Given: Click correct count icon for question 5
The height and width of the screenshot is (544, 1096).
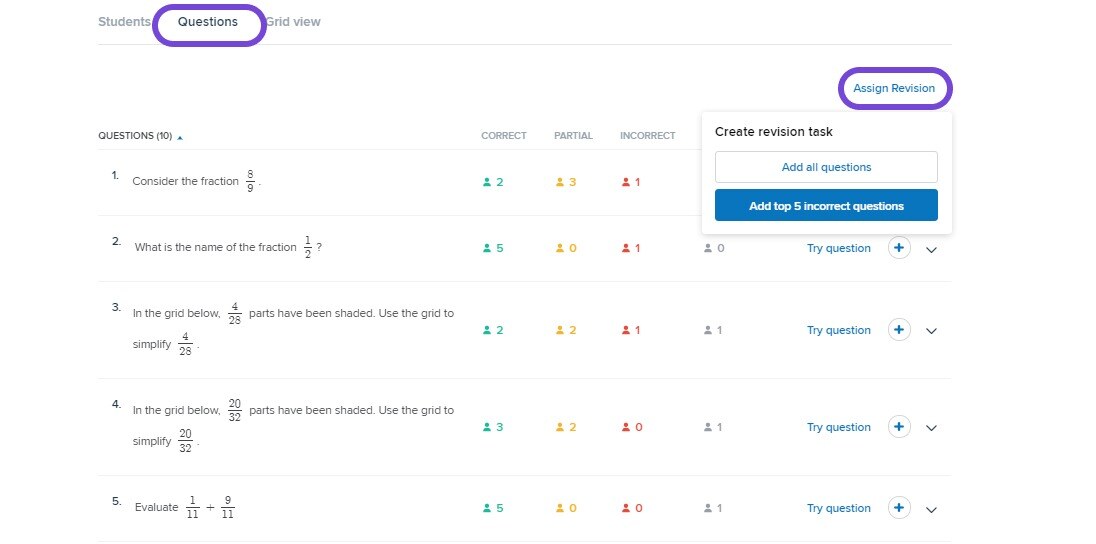Looking at the screenshot, I should [x=487, y=508].
